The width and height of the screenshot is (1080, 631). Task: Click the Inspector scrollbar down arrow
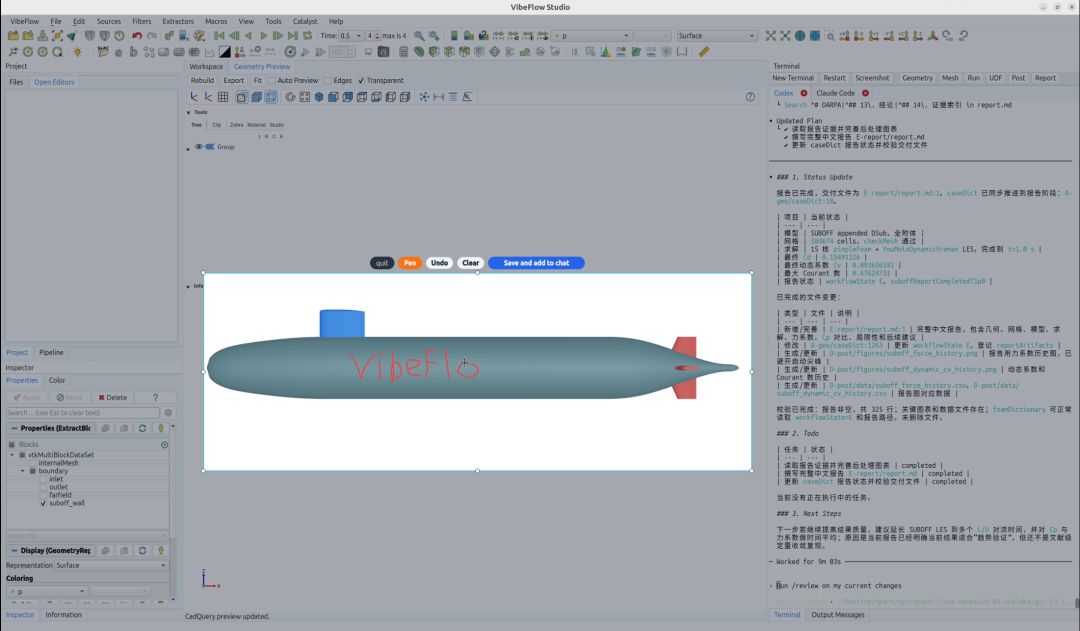pyautogui.click(x=173, y=599)
